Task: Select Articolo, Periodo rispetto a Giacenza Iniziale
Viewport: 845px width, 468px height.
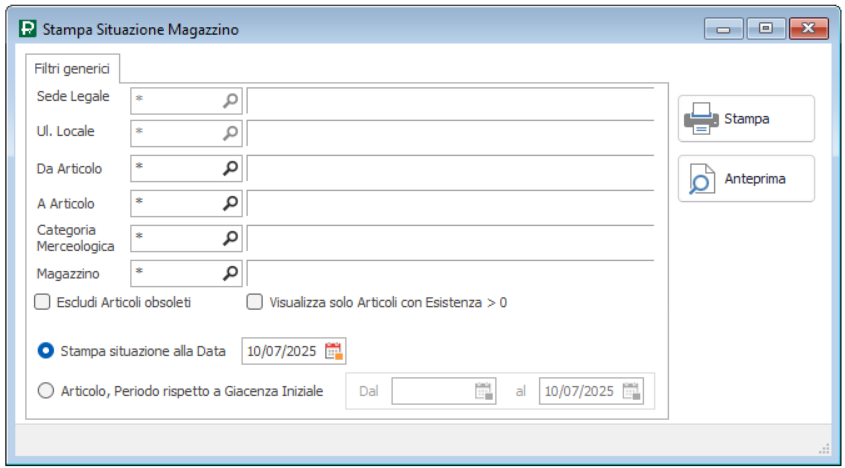Action: pyautogui.click(x=45, y=391)
